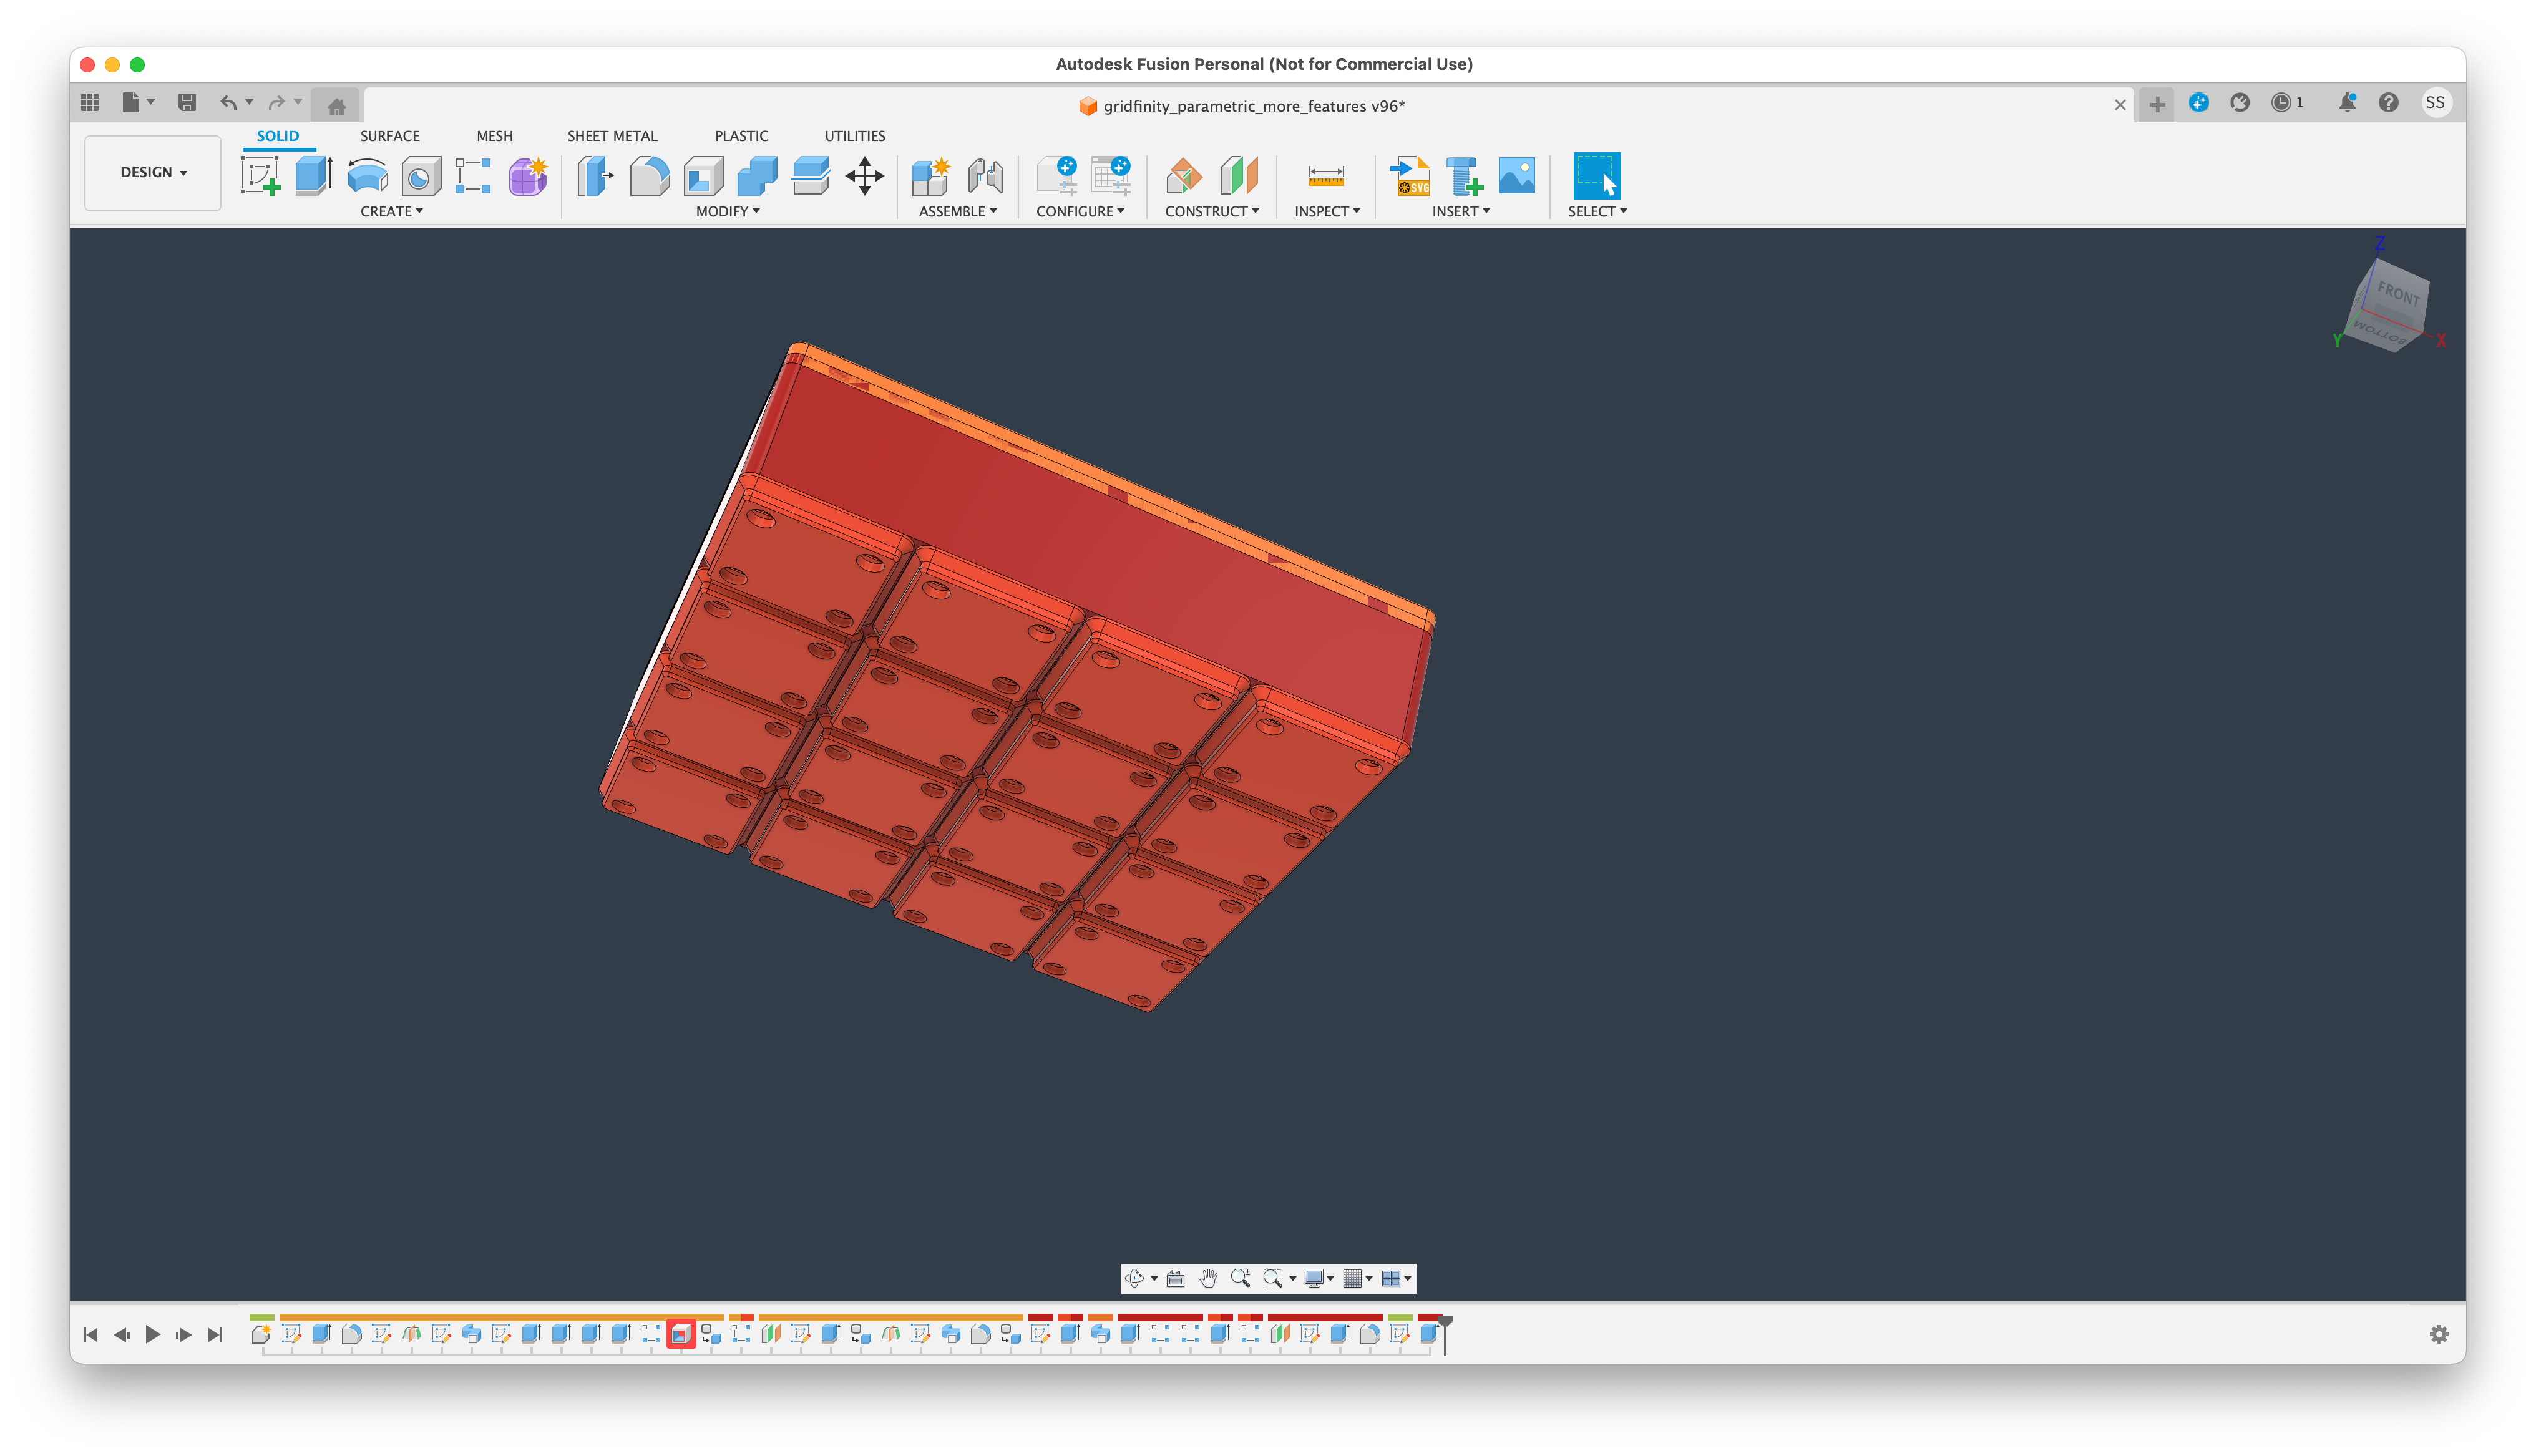The image size is (2536, 1456).
Task: Select the Rectangular Pattern tool
Action: pyautogui.click(x=474, y=176)
